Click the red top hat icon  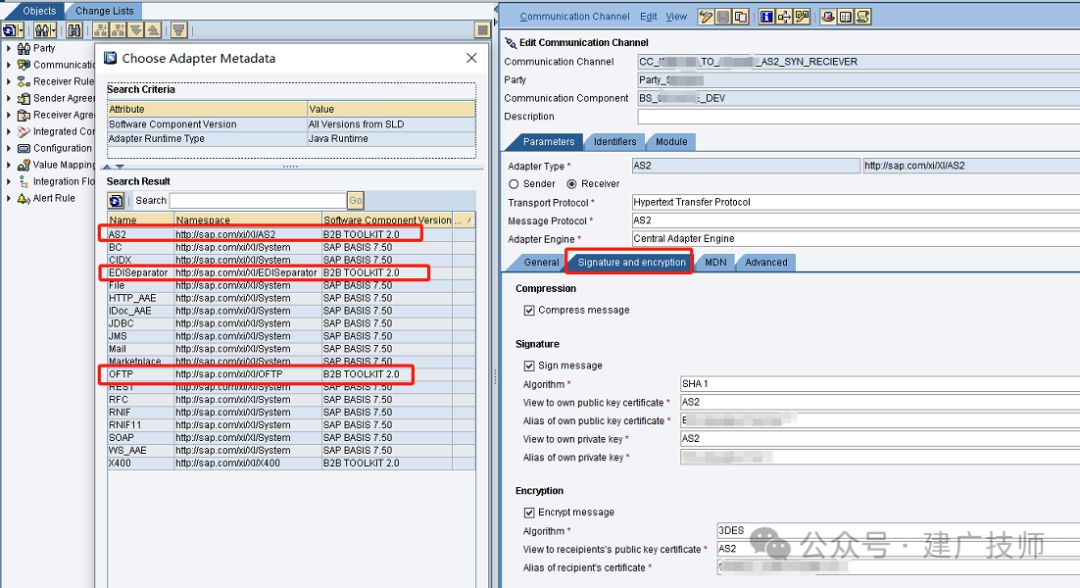[828, 17]
